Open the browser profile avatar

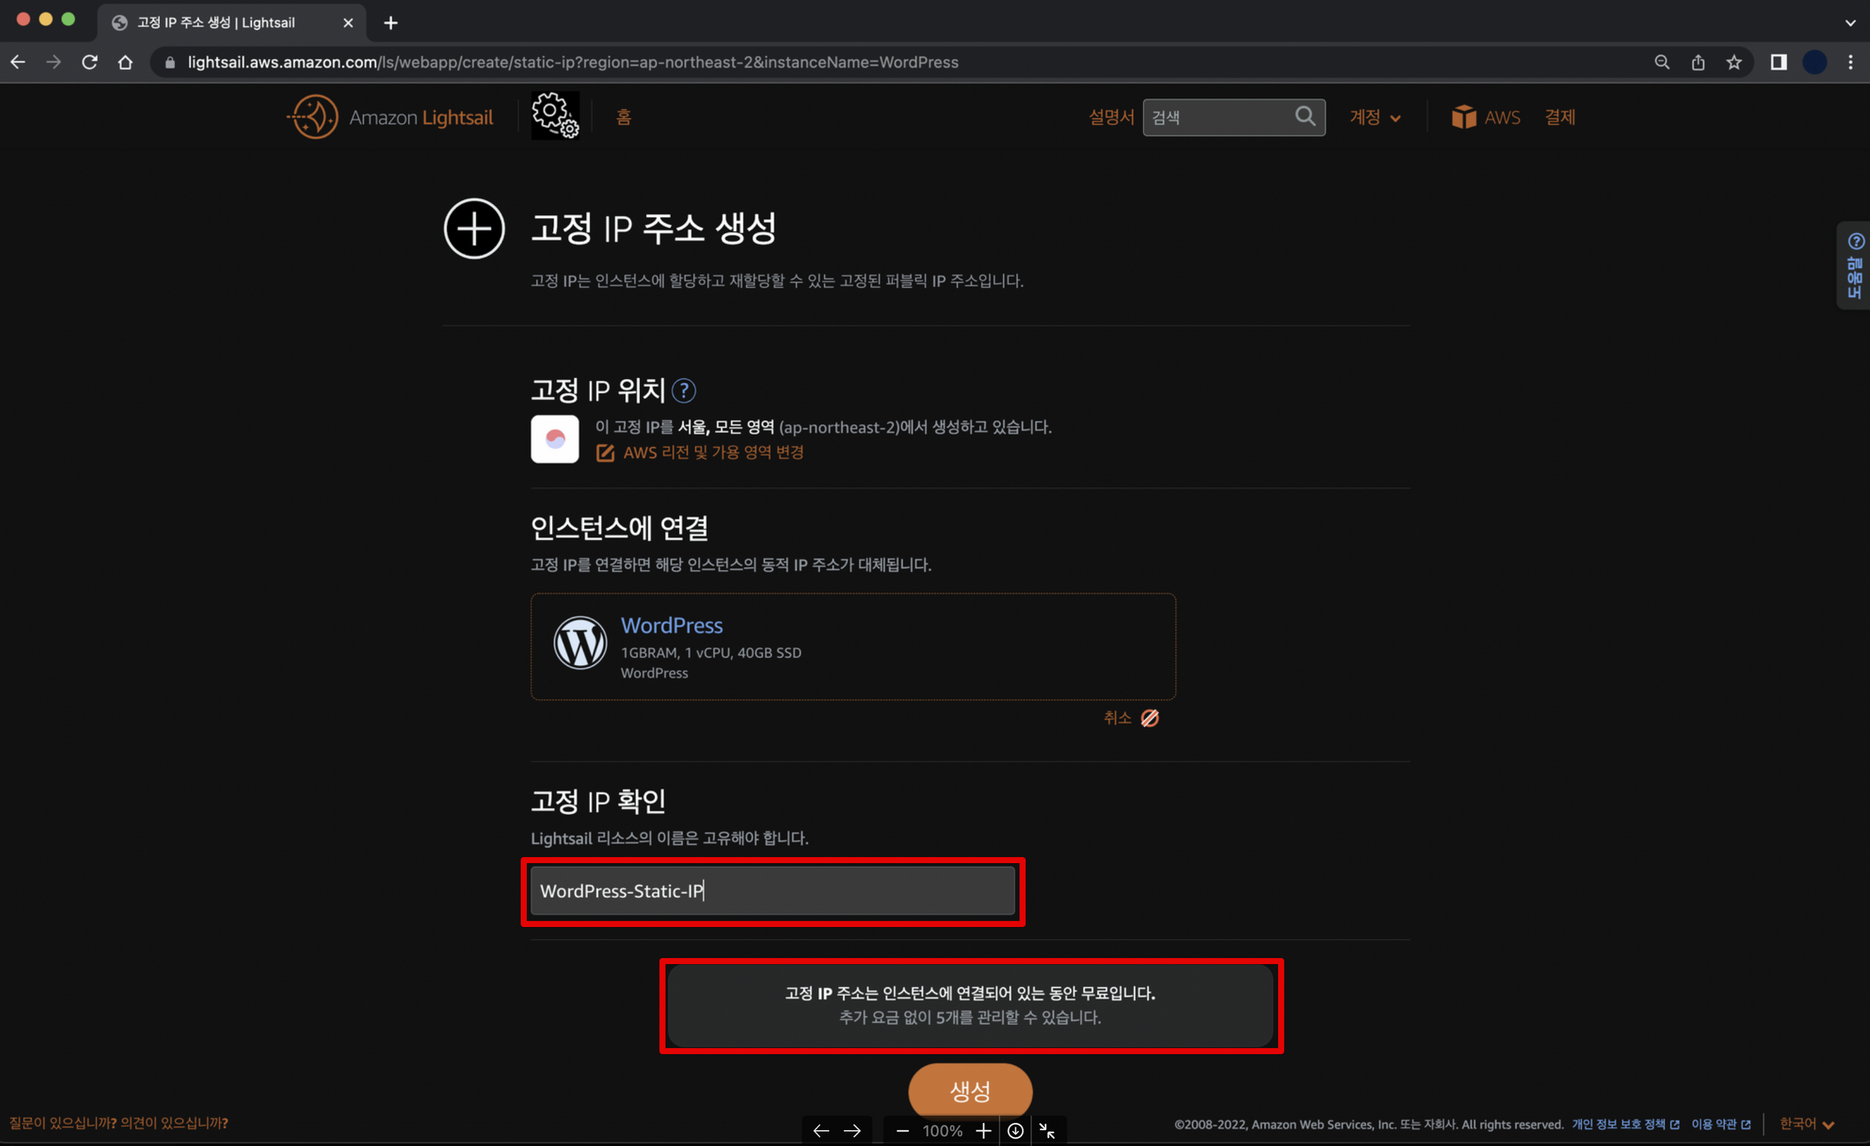click(1814, 62)
